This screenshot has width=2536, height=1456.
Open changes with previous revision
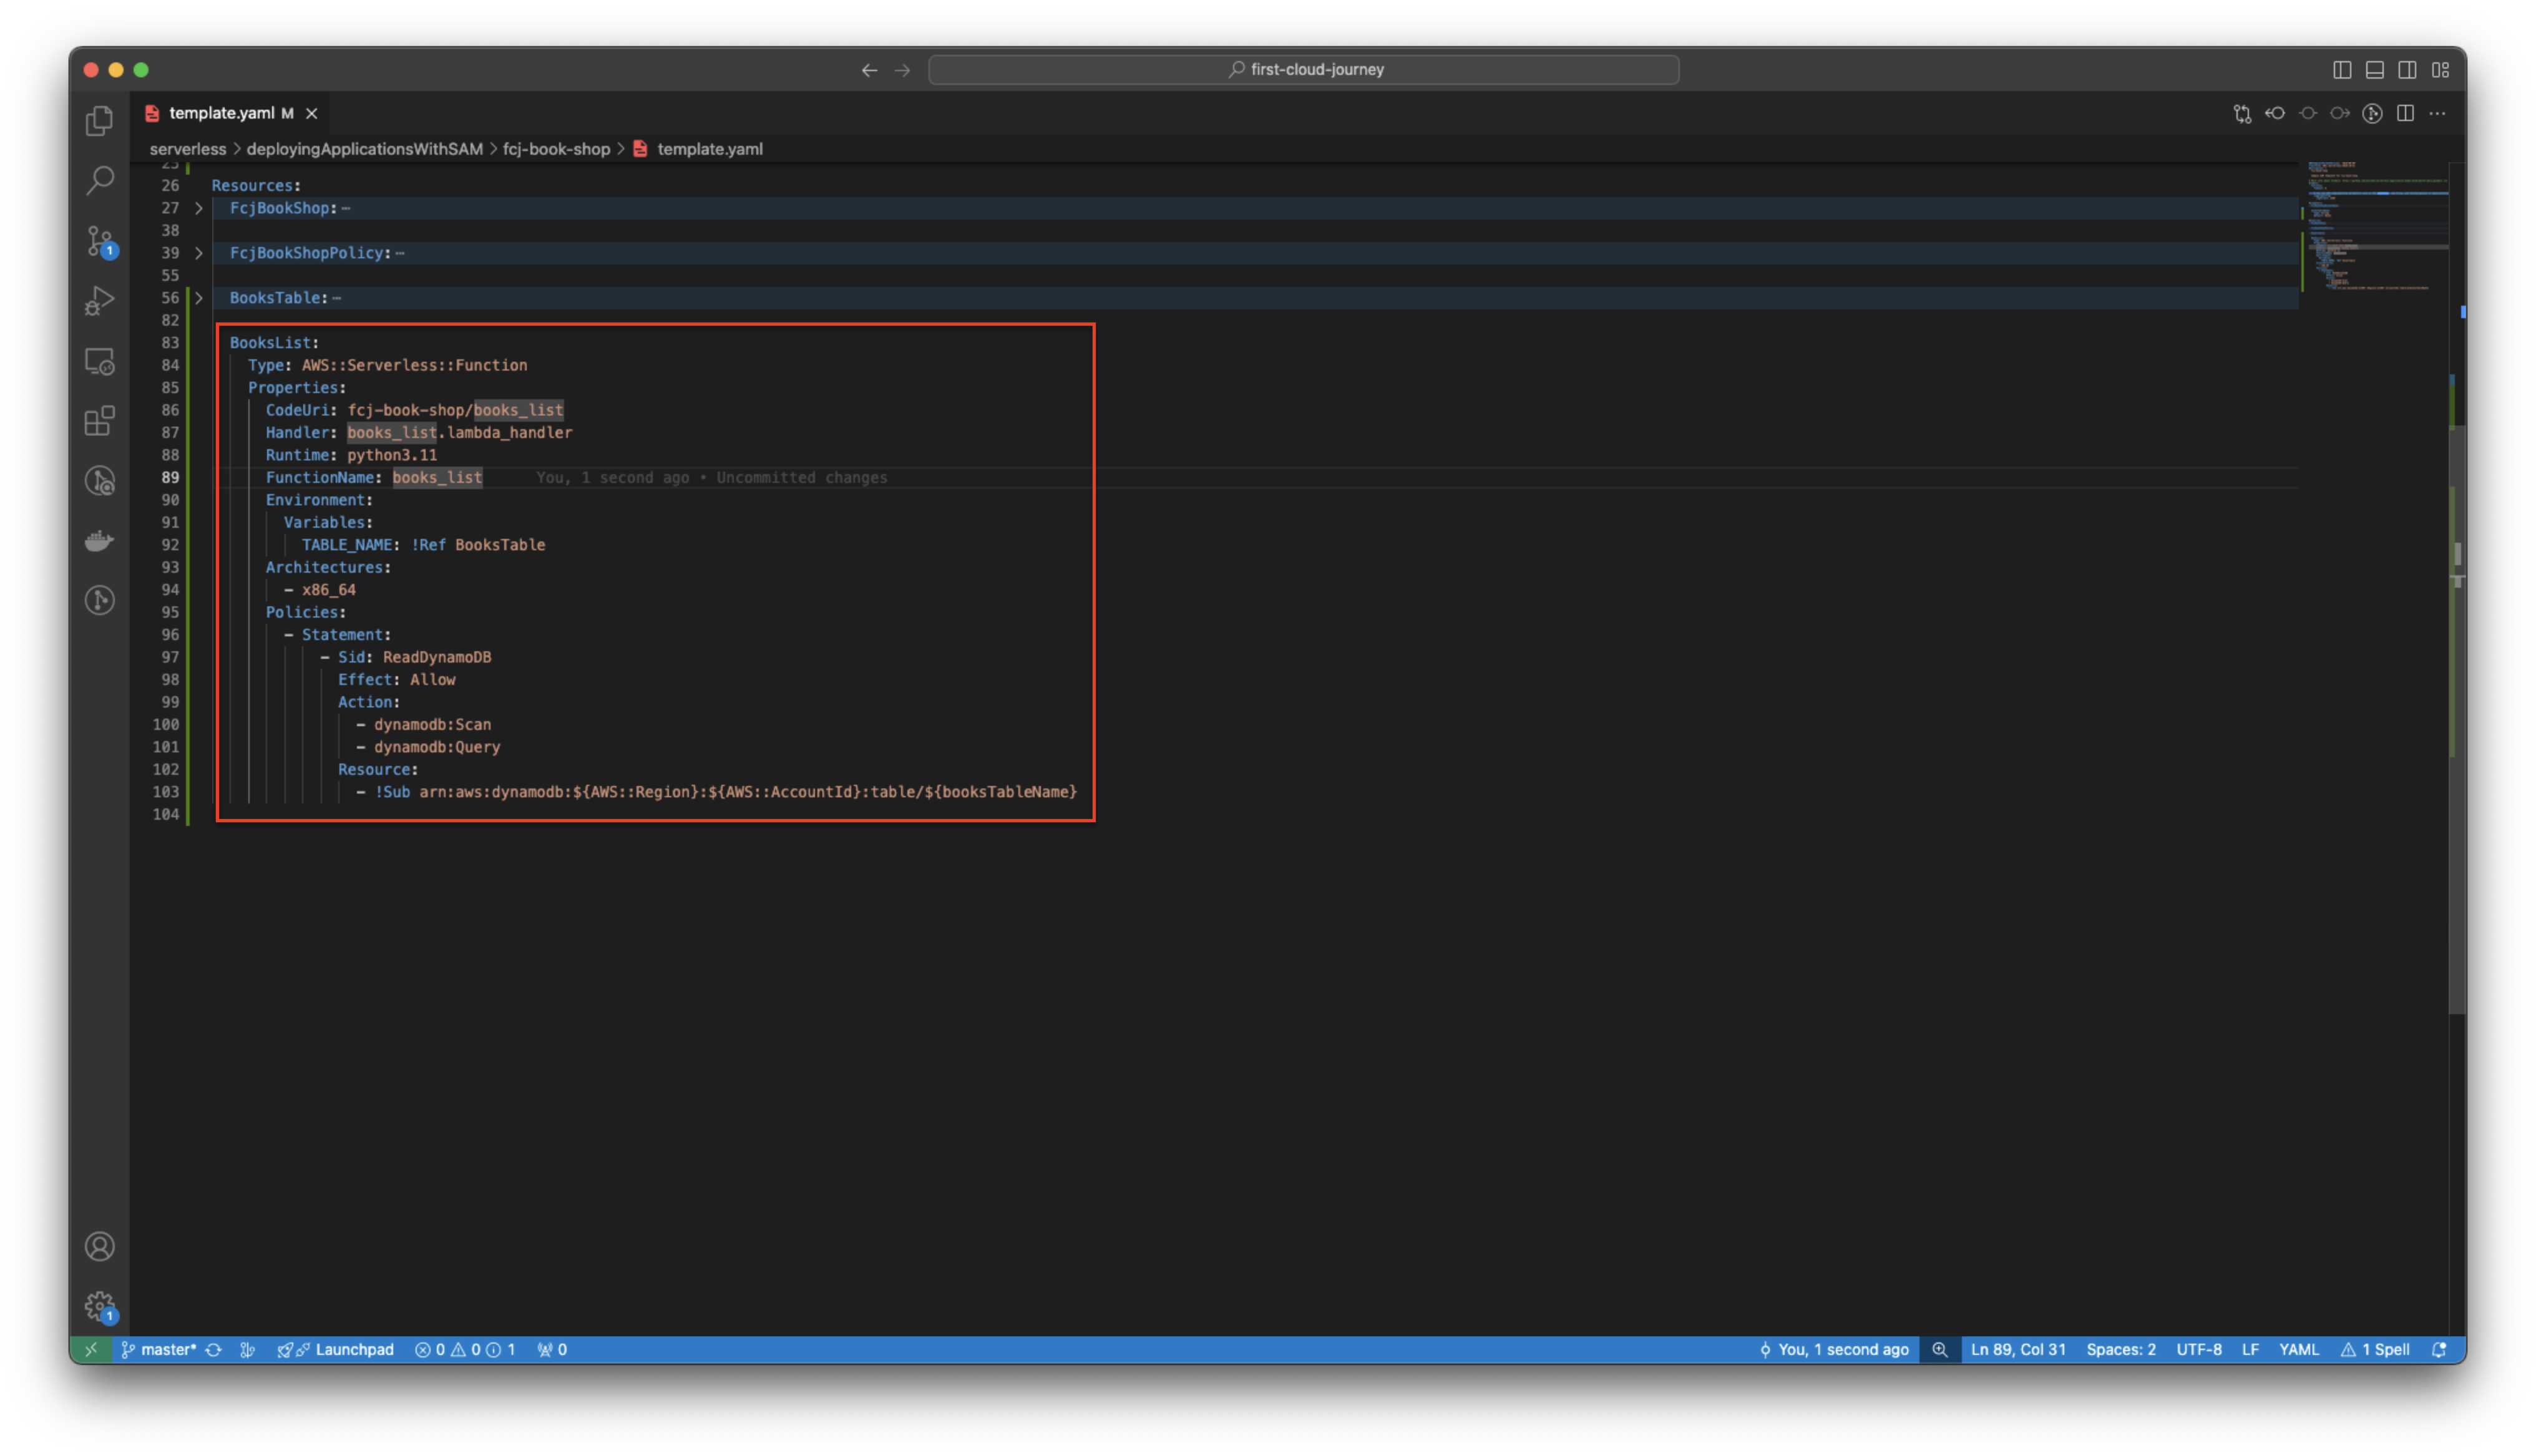2275,113
